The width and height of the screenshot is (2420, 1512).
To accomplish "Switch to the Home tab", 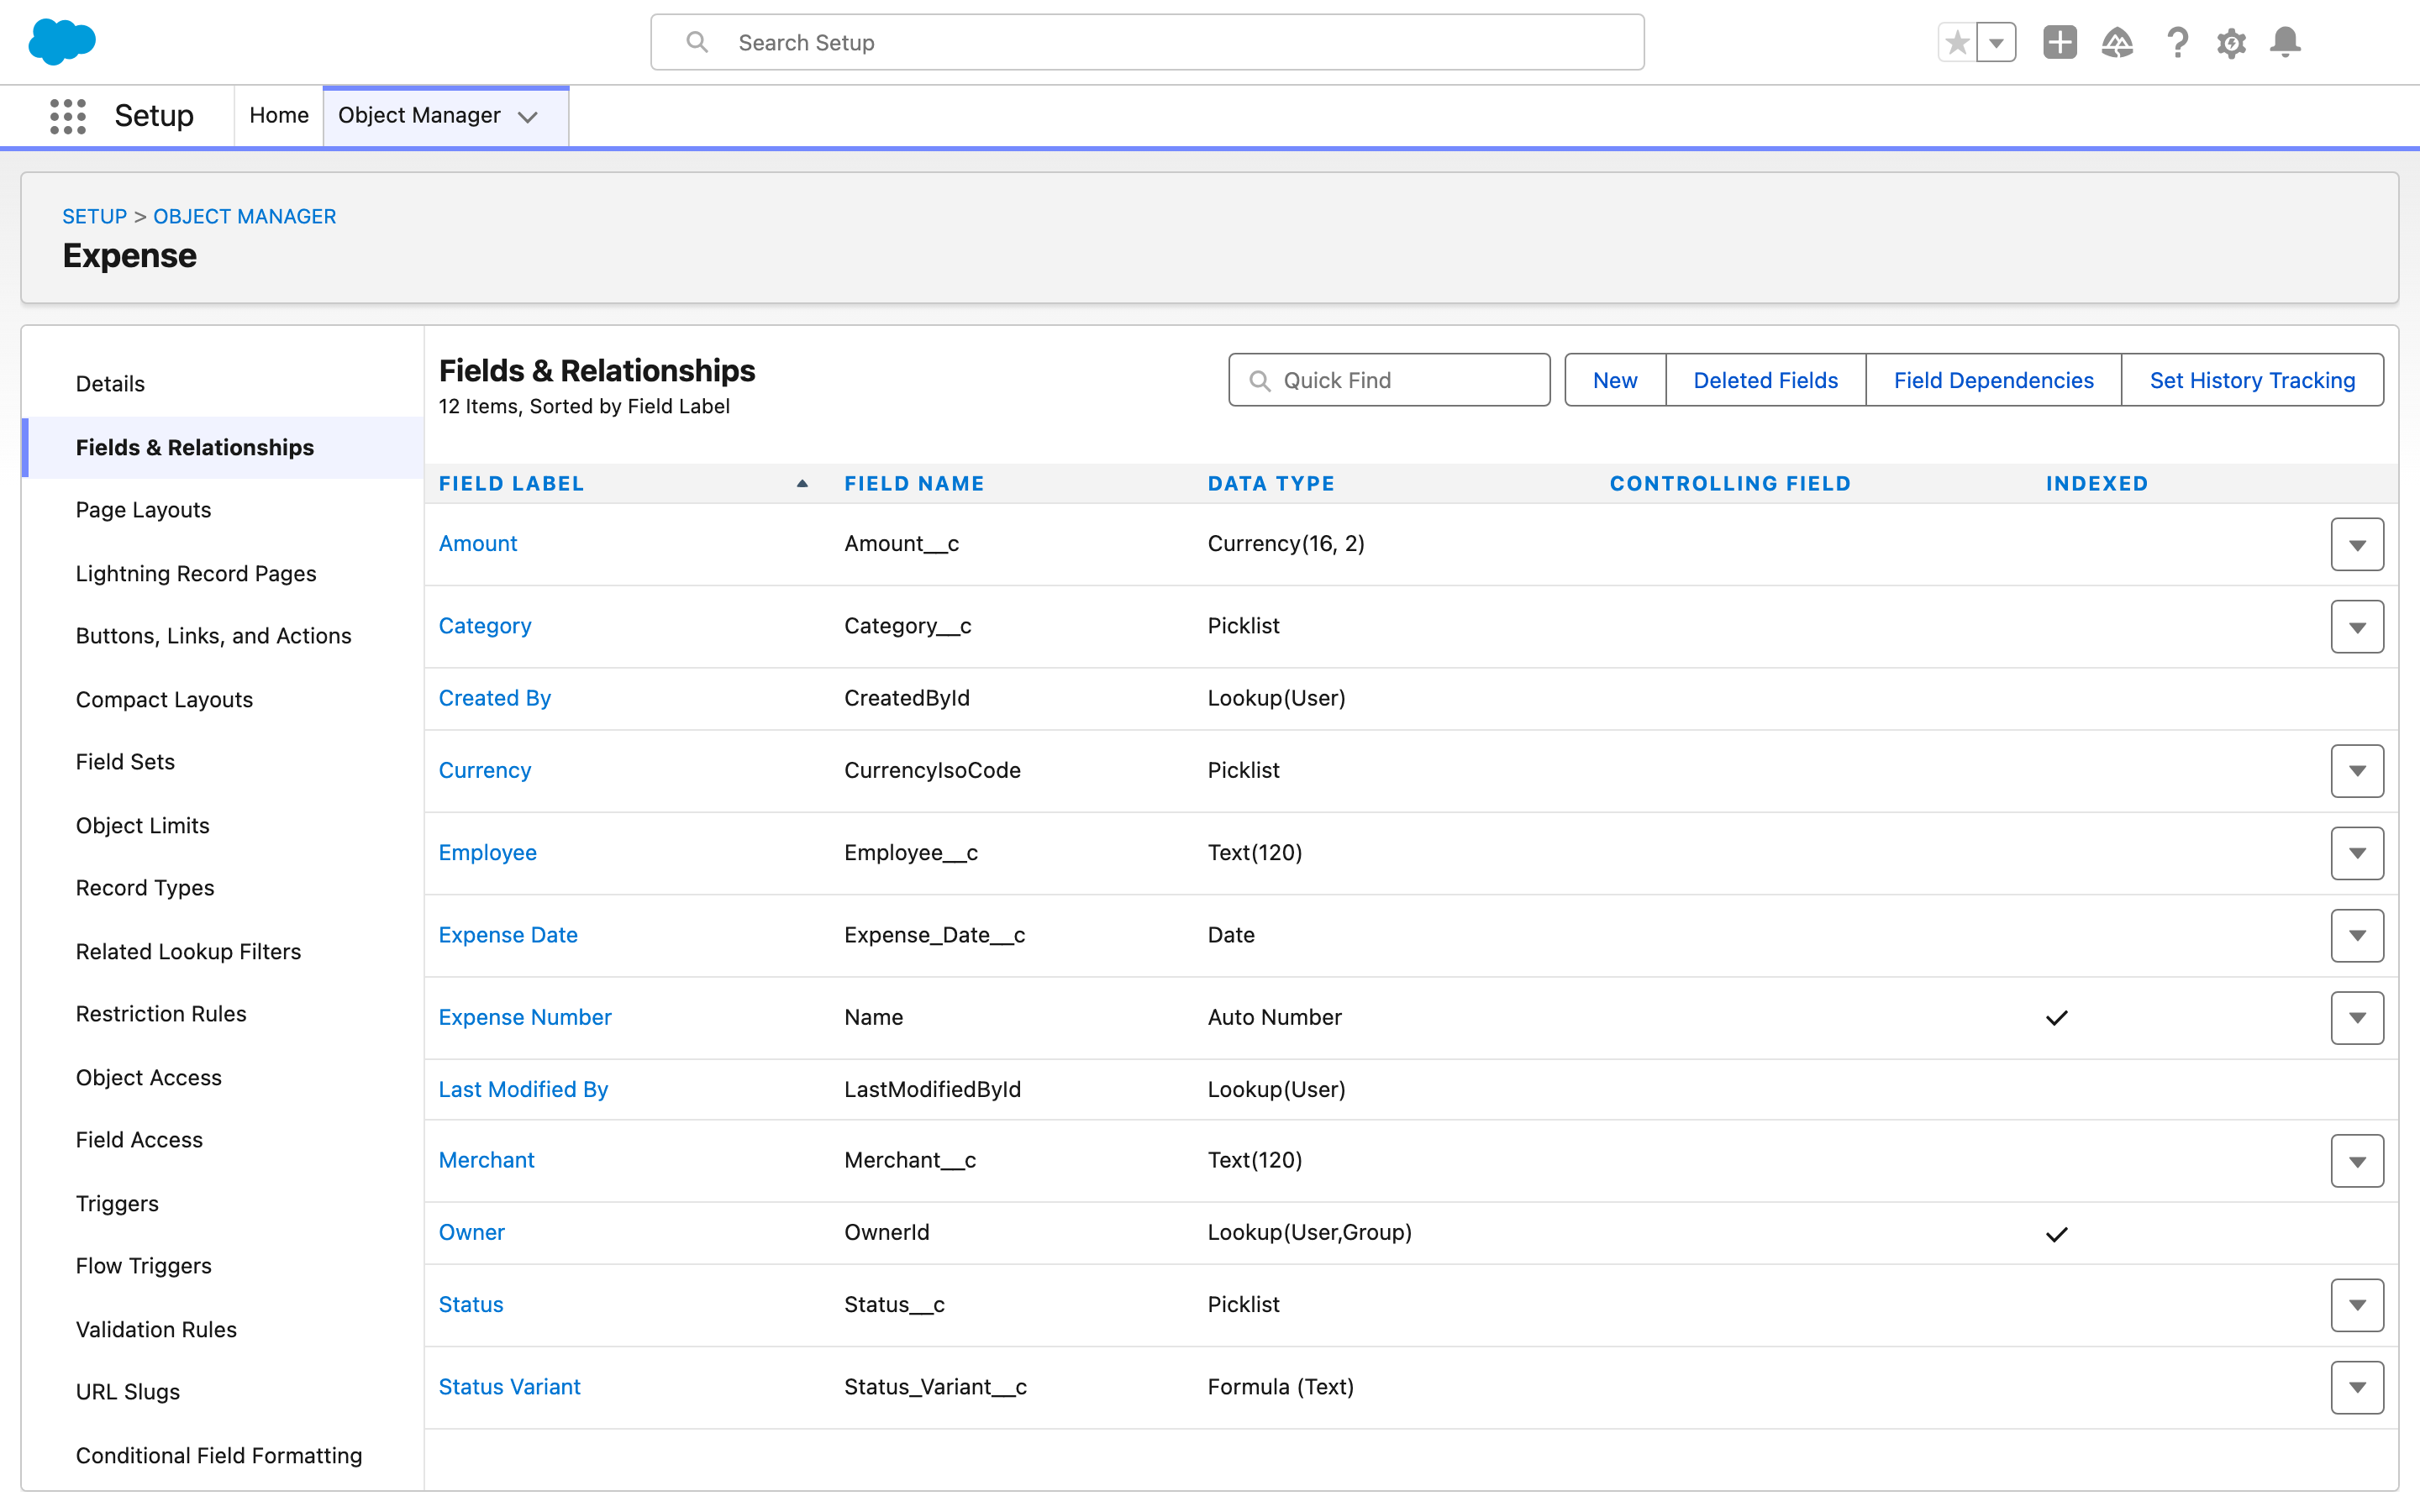I will pyautogui.click(x=279, y=115).
